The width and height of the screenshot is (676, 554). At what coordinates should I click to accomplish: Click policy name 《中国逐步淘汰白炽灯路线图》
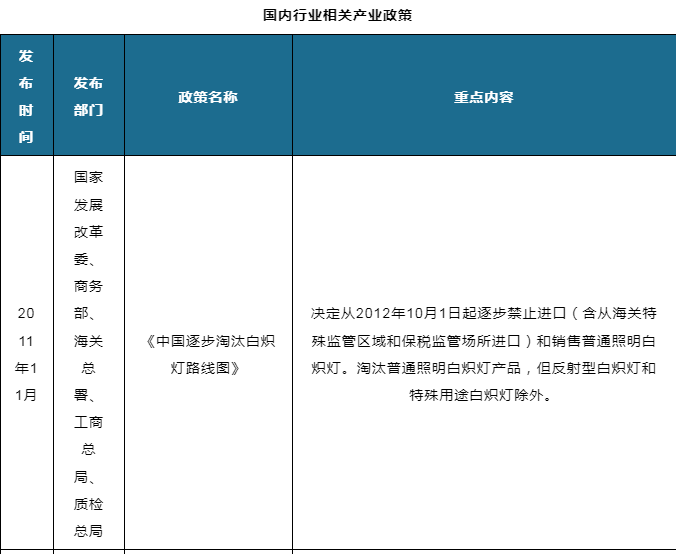(208, 354)
